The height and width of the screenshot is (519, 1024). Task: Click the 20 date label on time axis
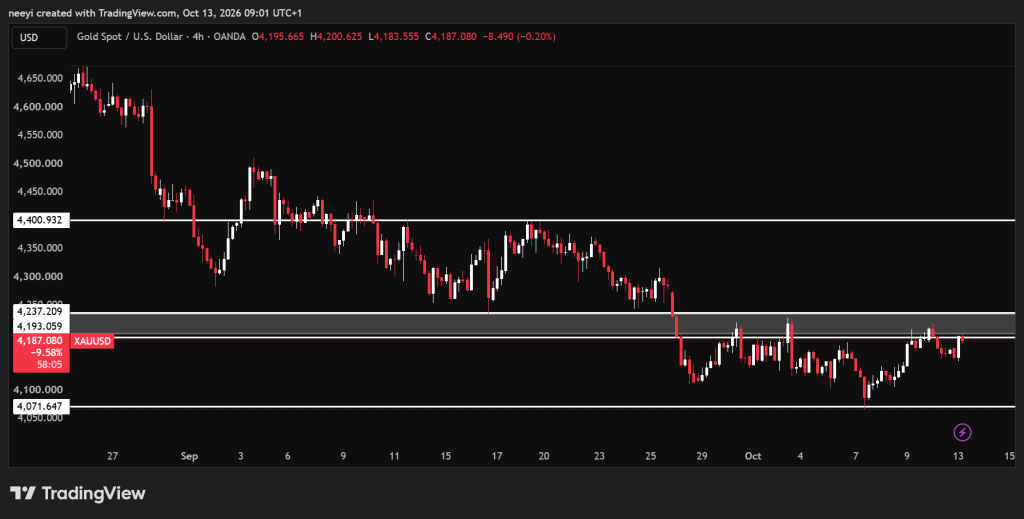[x=544, y=456]
